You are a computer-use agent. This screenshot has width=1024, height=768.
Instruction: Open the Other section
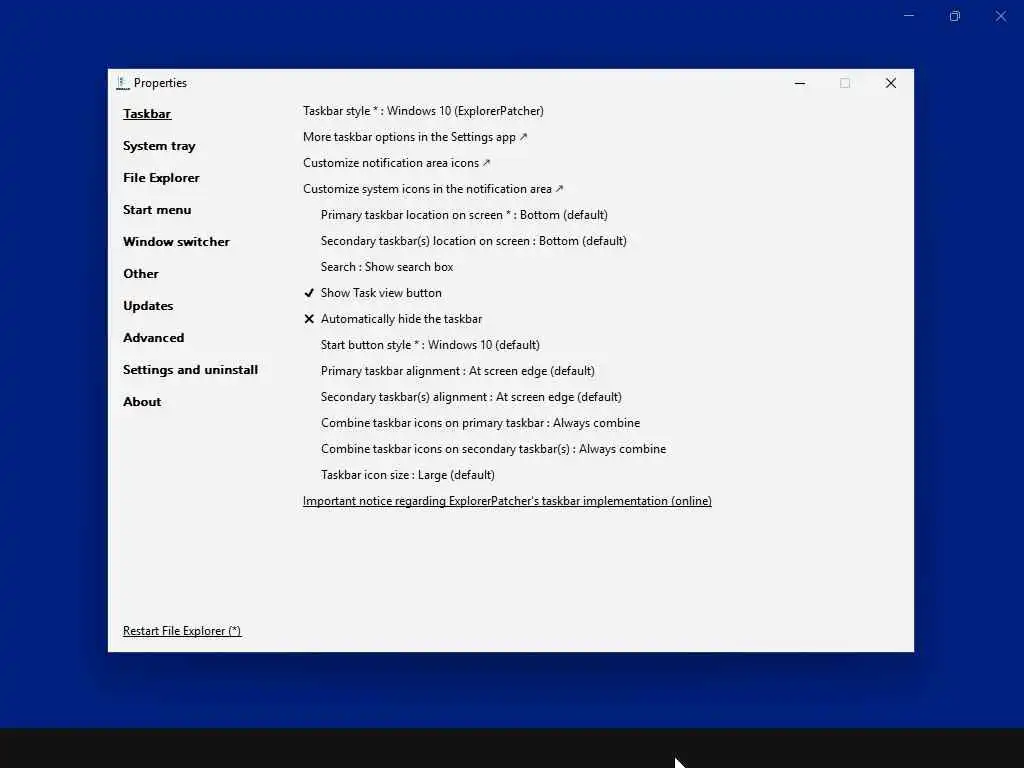tap(140, 274)
